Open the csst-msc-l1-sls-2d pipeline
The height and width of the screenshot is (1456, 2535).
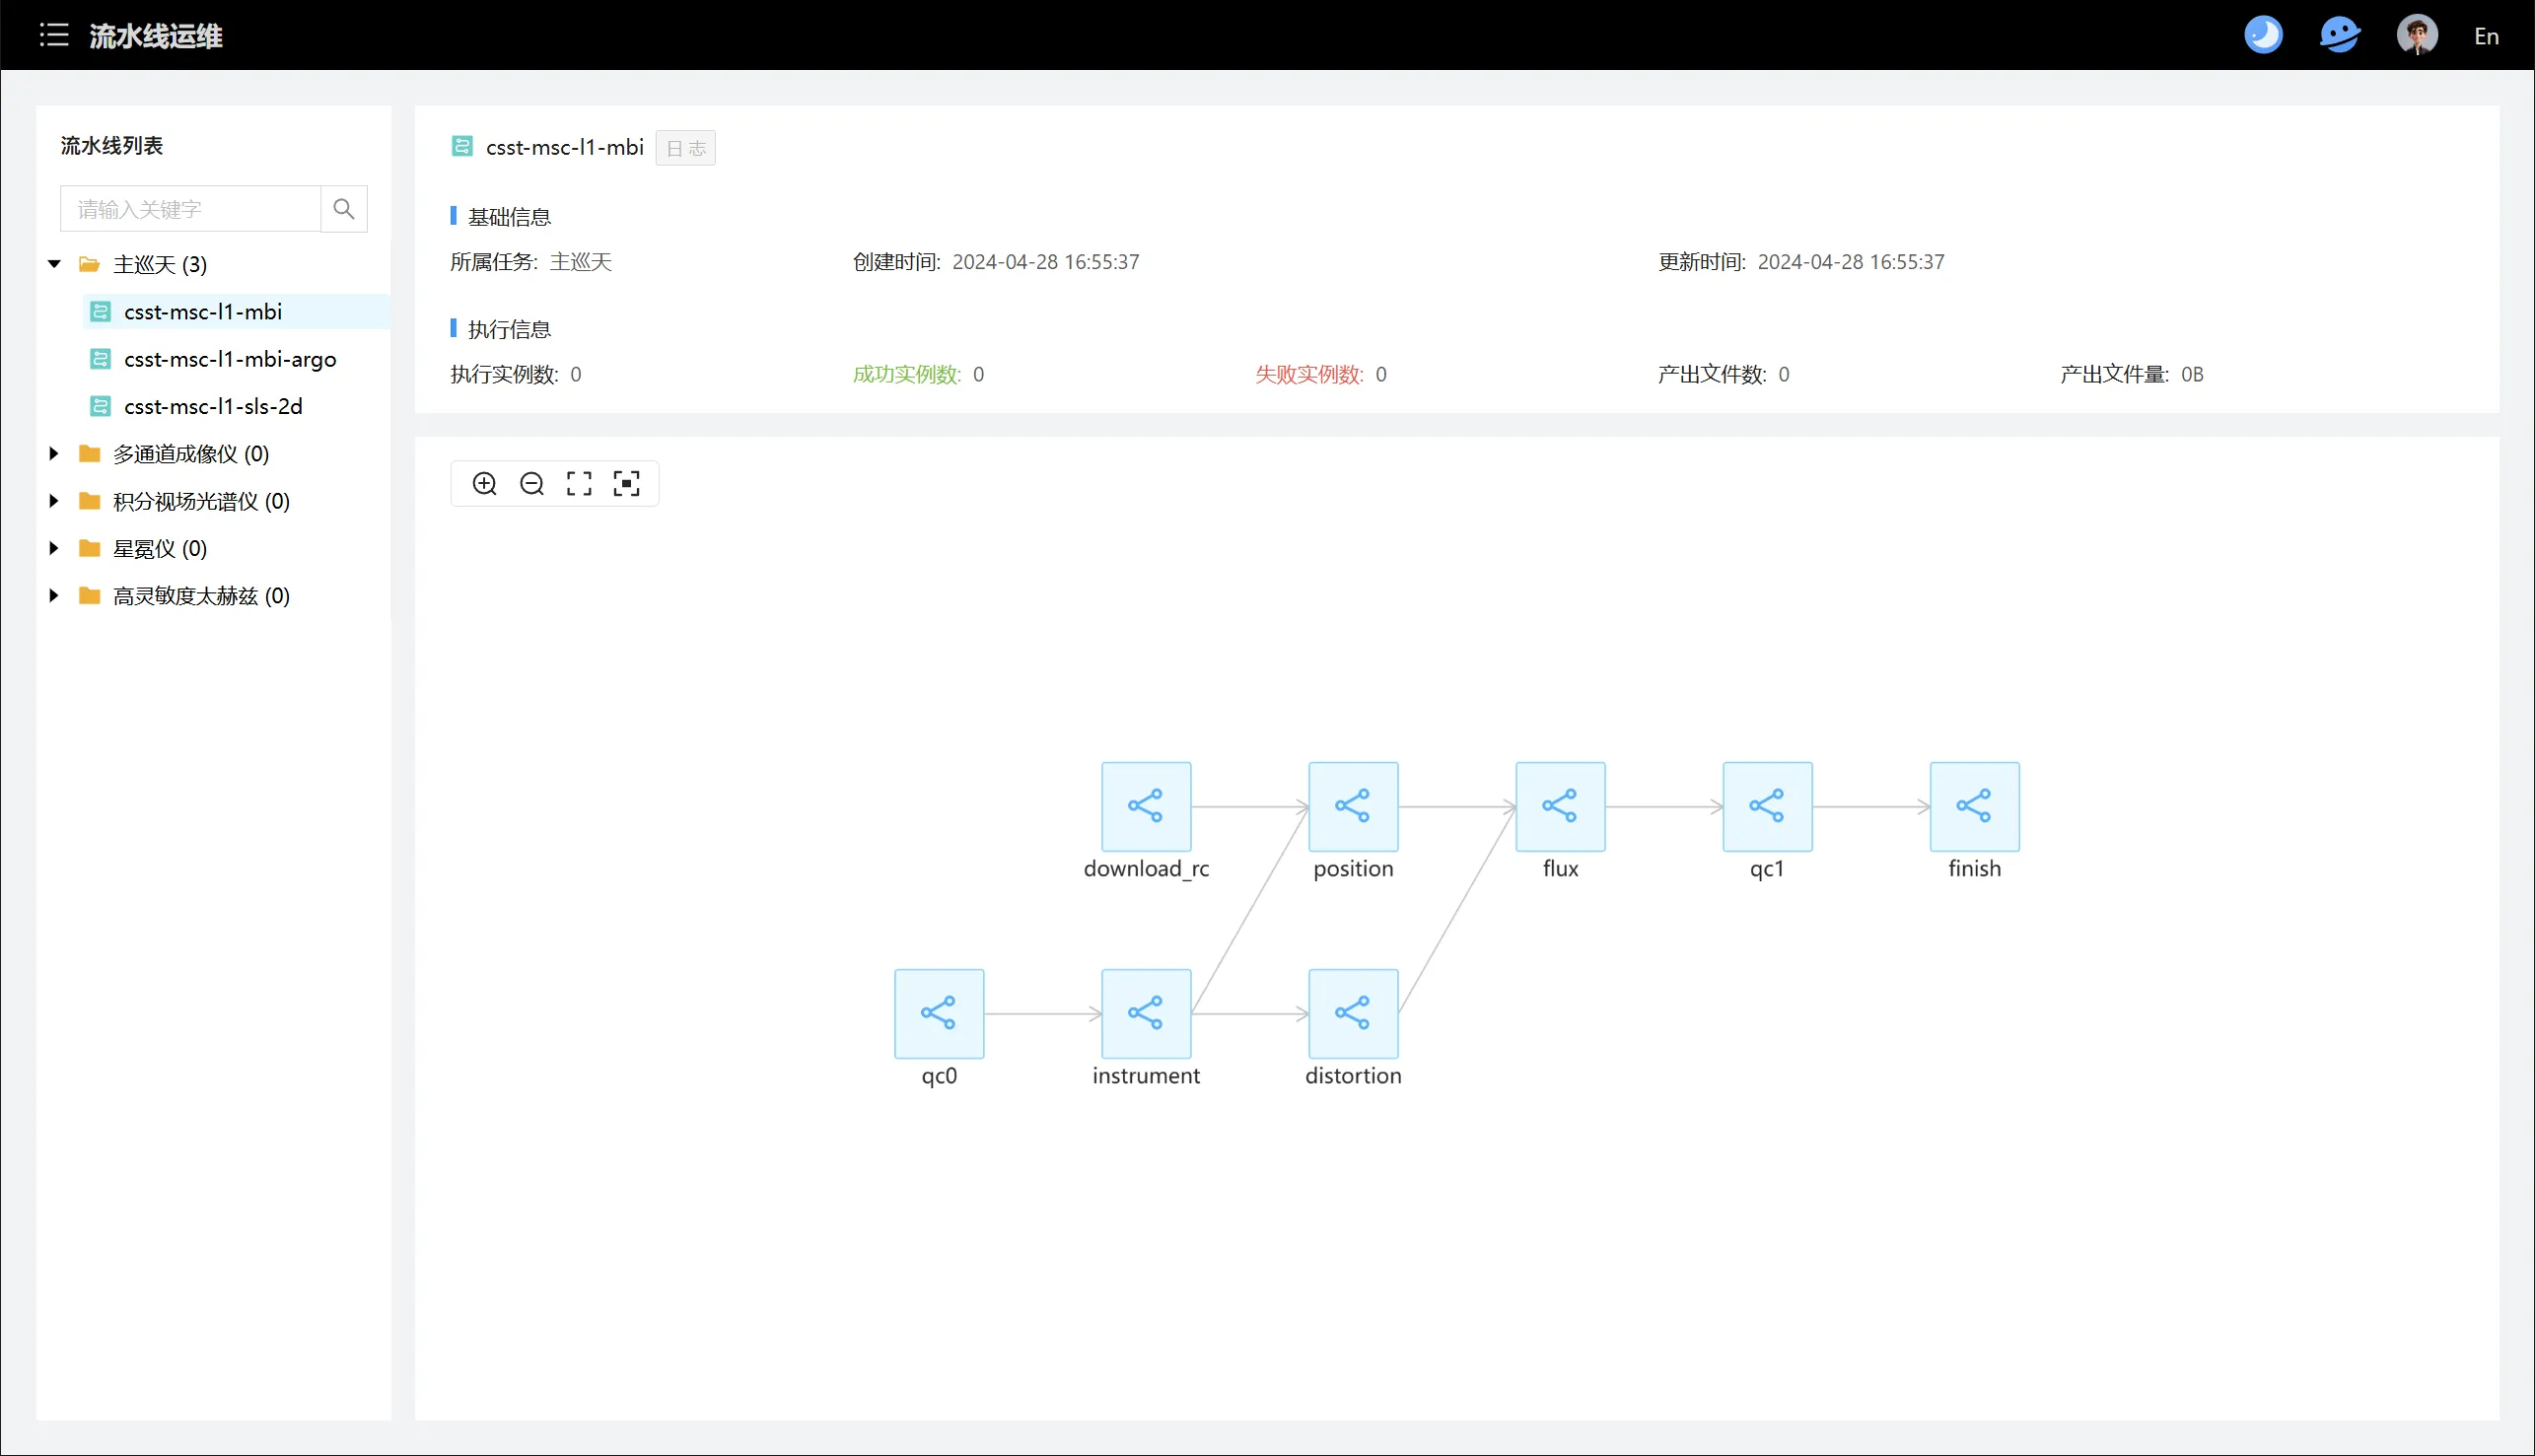click(x=213, y=406)
